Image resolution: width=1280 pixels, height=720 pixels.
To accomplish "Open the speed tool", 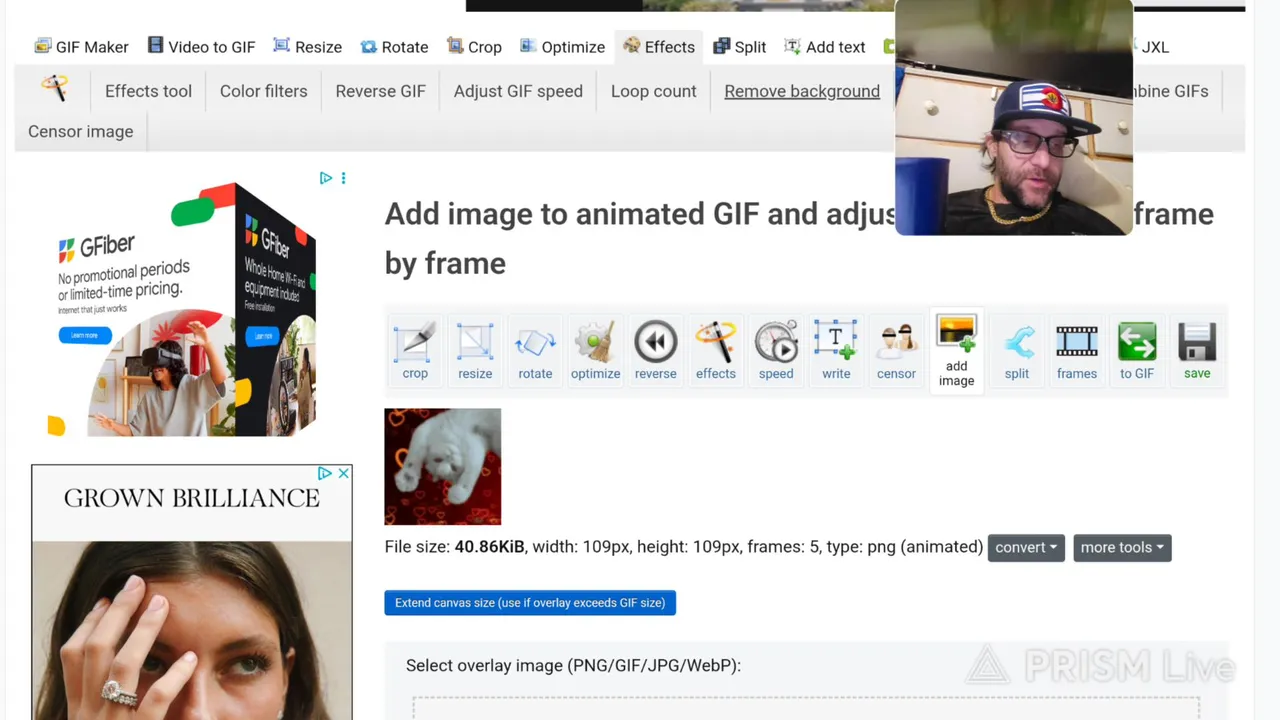I will 776,351.
